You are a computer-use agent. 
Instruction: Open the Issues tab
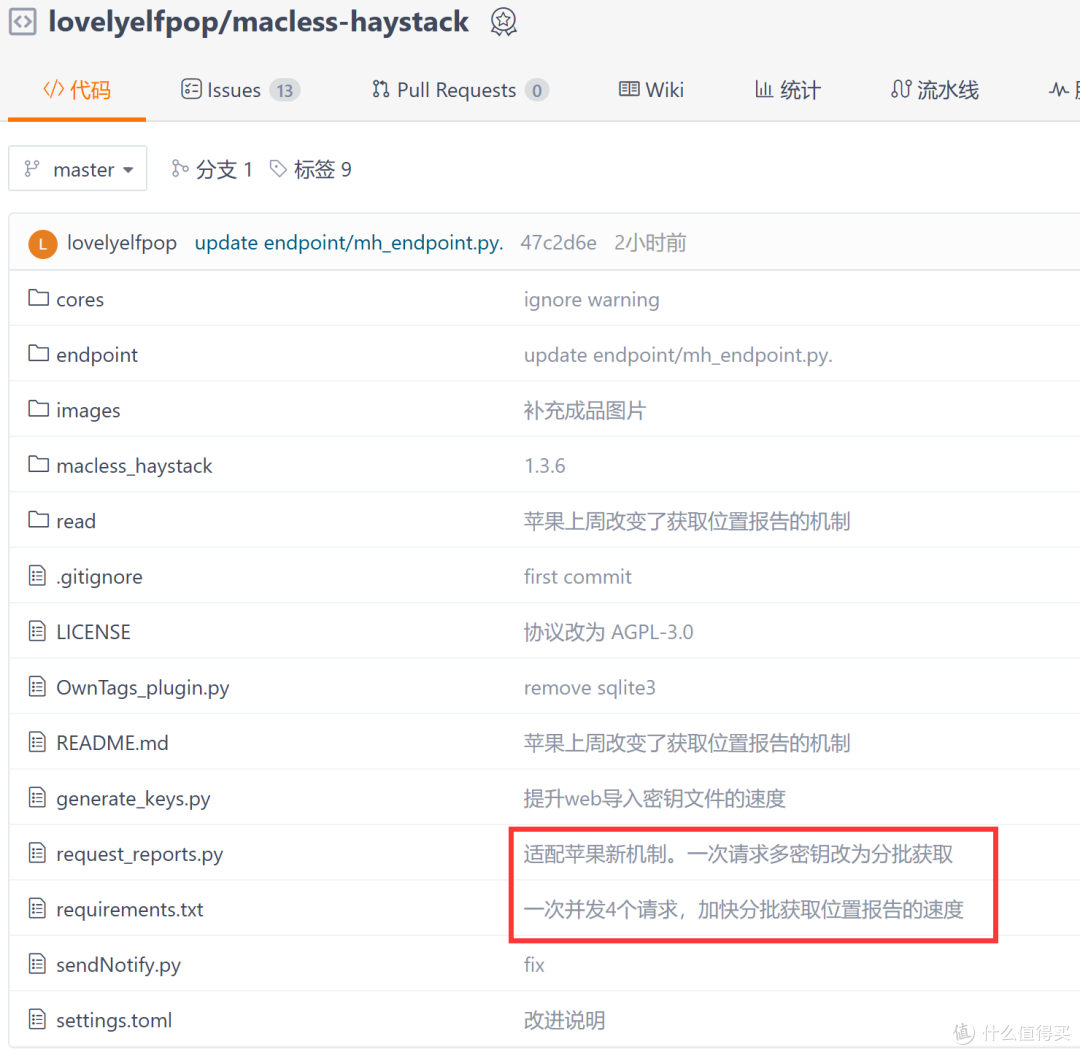pyautogui.click(x=240, y=90)
